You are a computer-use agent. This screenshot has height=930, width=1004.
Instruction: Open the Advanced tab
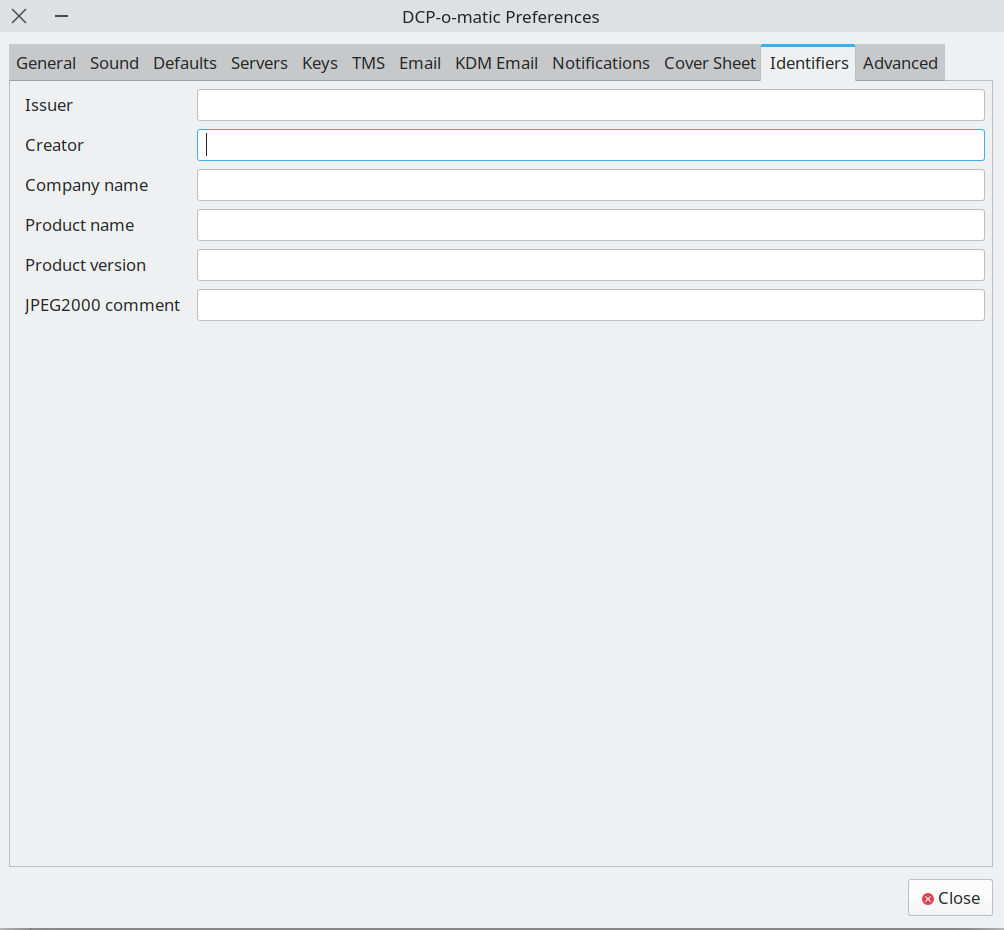tap(900, 63)
